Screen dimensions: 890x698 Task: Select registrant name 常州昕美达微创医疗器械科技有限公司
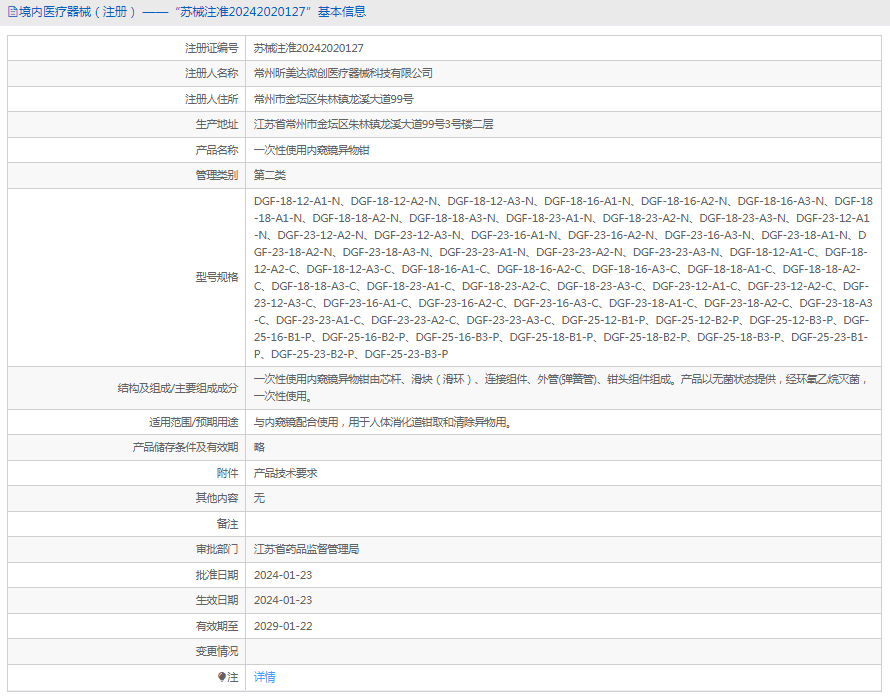343,73
